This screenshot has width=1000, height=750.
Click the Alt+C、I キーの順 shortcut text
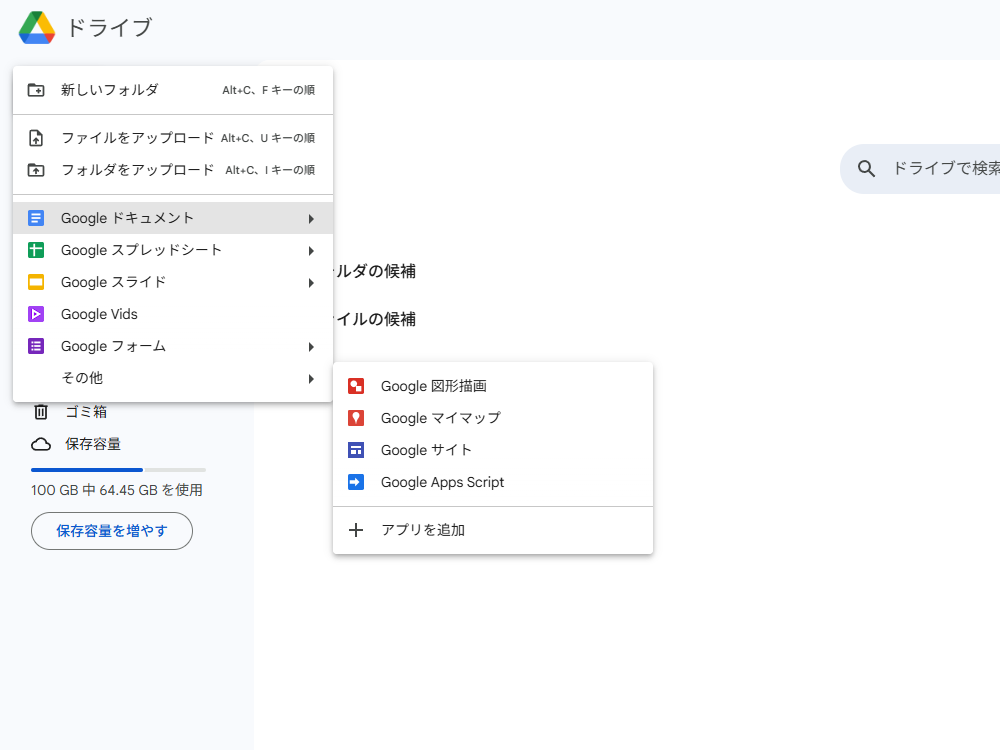pyautogui.click(x=270, y=170)
